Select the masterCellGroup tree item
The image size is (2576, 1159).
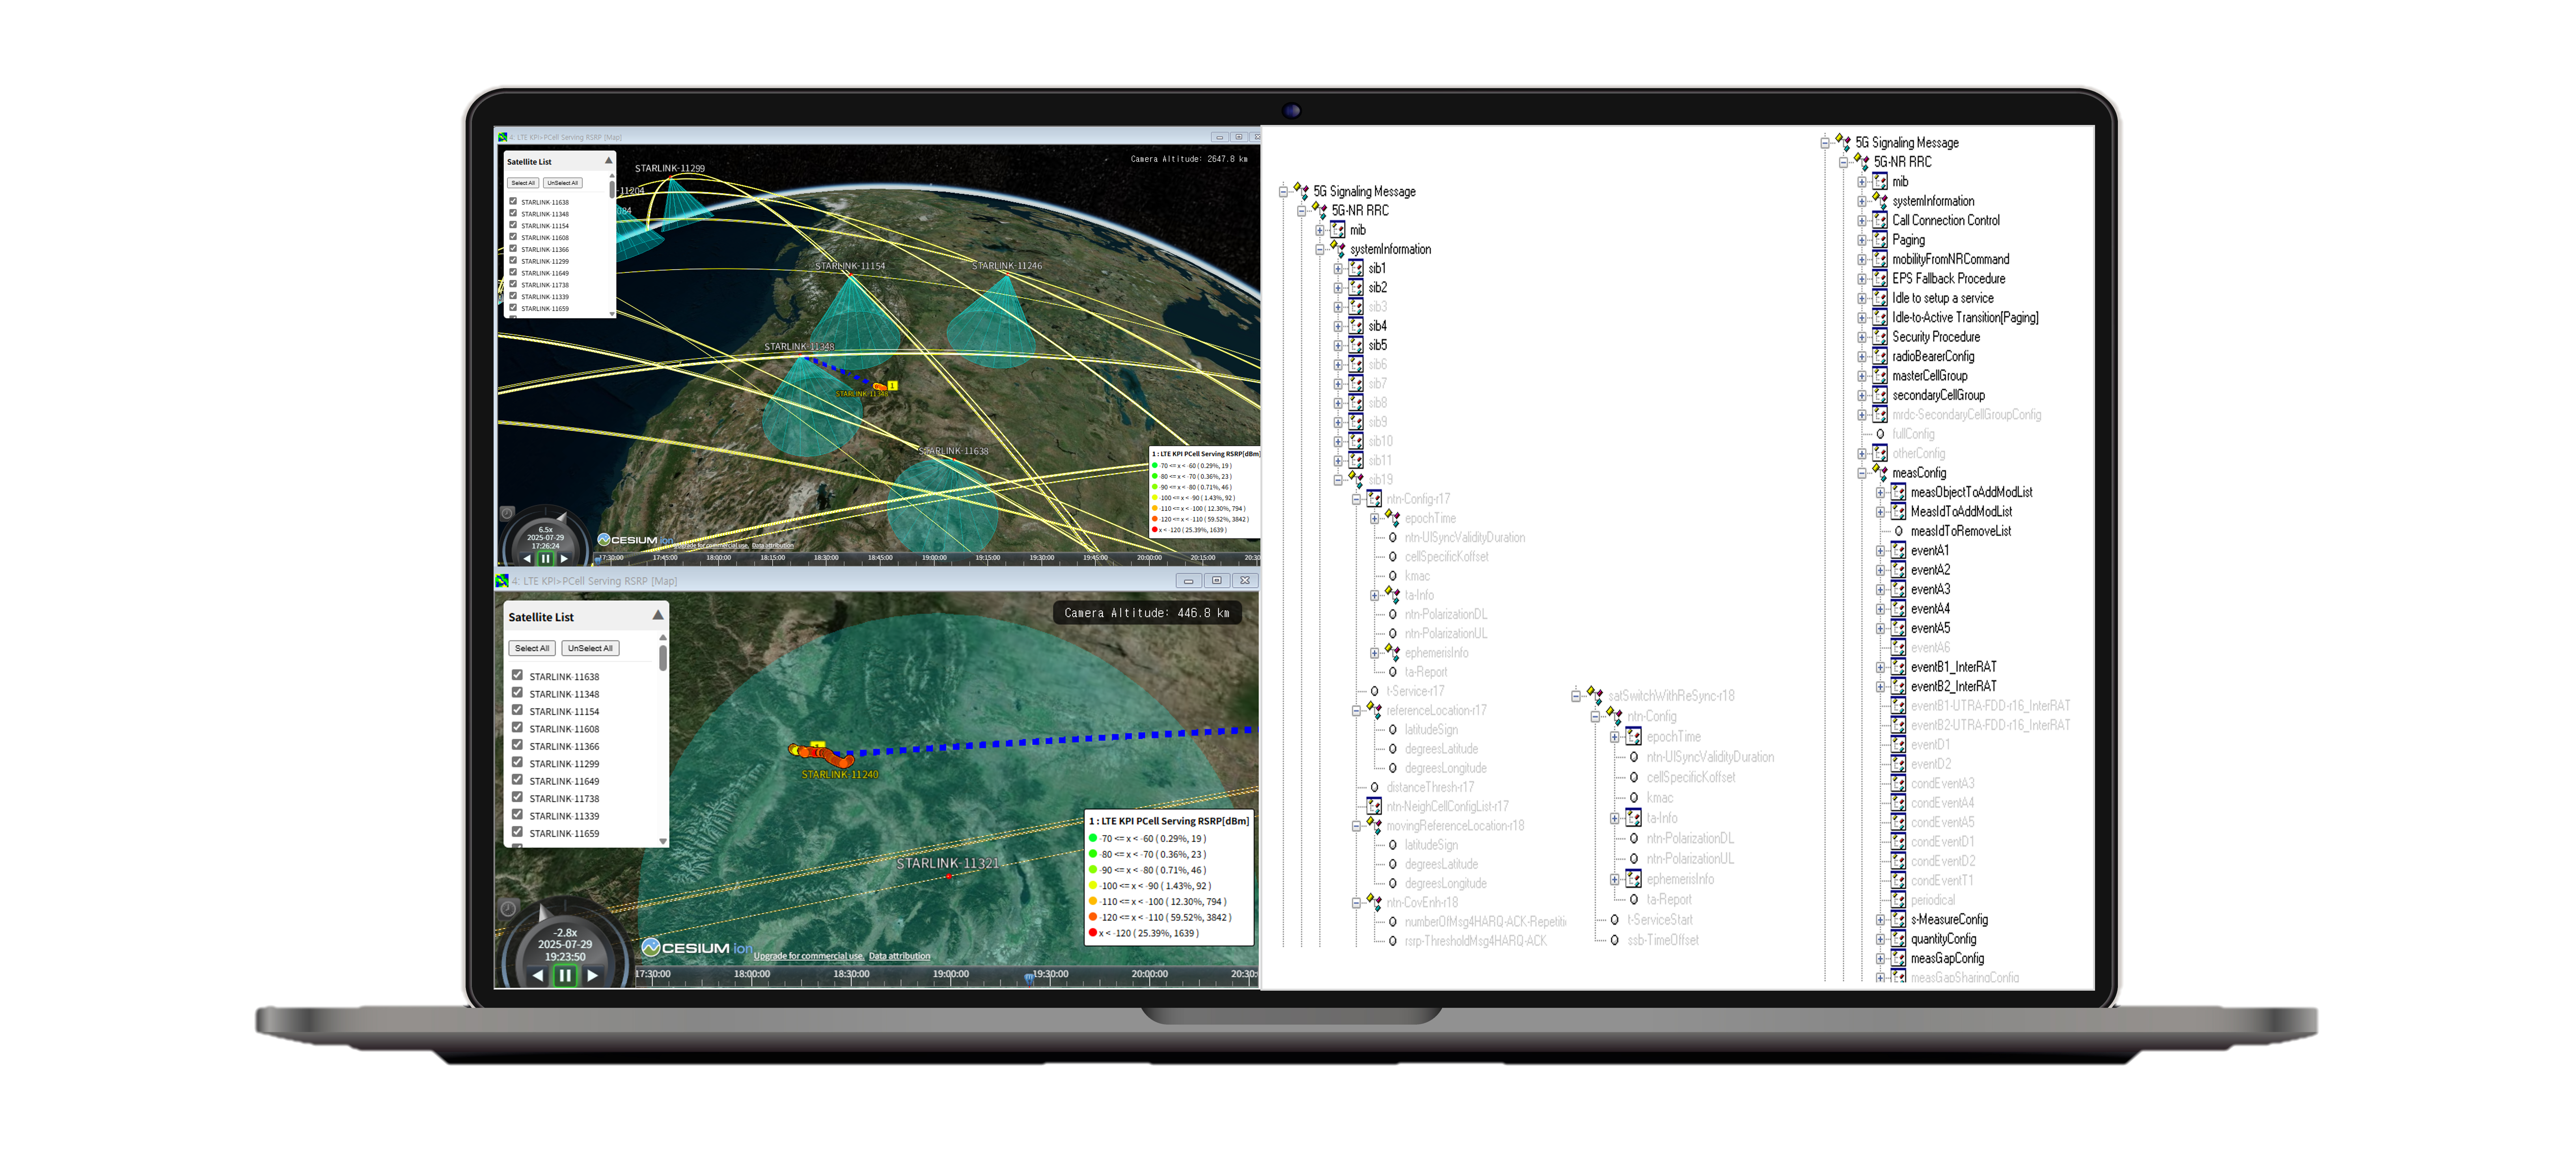pos(1929,376)
